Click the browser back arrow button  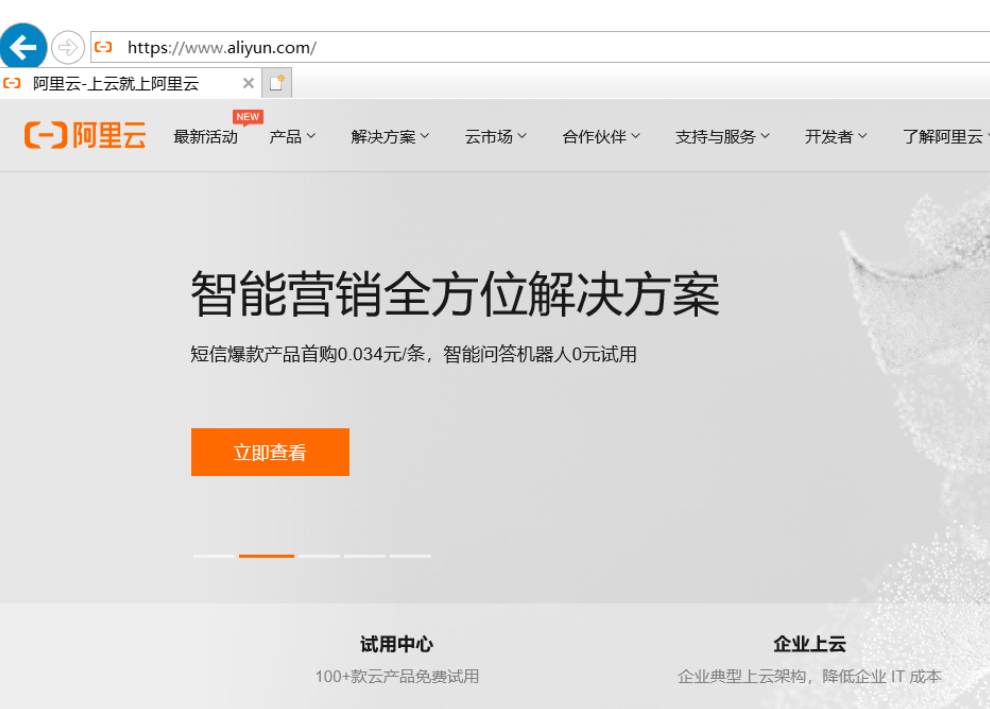click(x=23, y=47)
